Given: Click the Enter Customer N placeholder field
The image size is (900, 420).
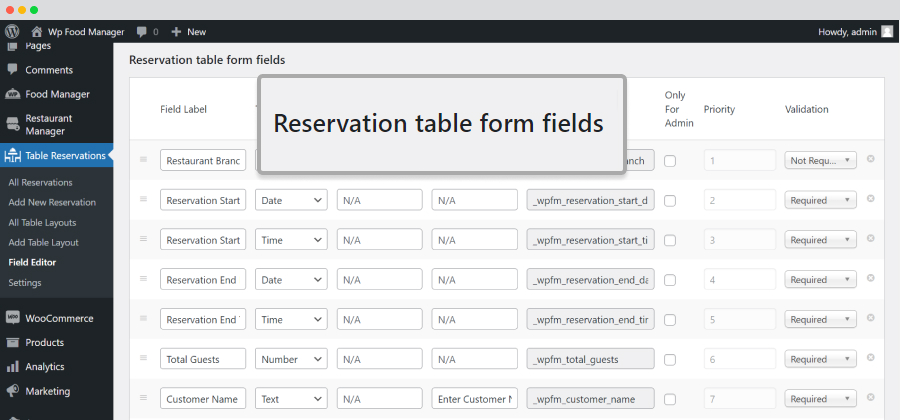Looking at the screenshot, I should click(475, 399).
